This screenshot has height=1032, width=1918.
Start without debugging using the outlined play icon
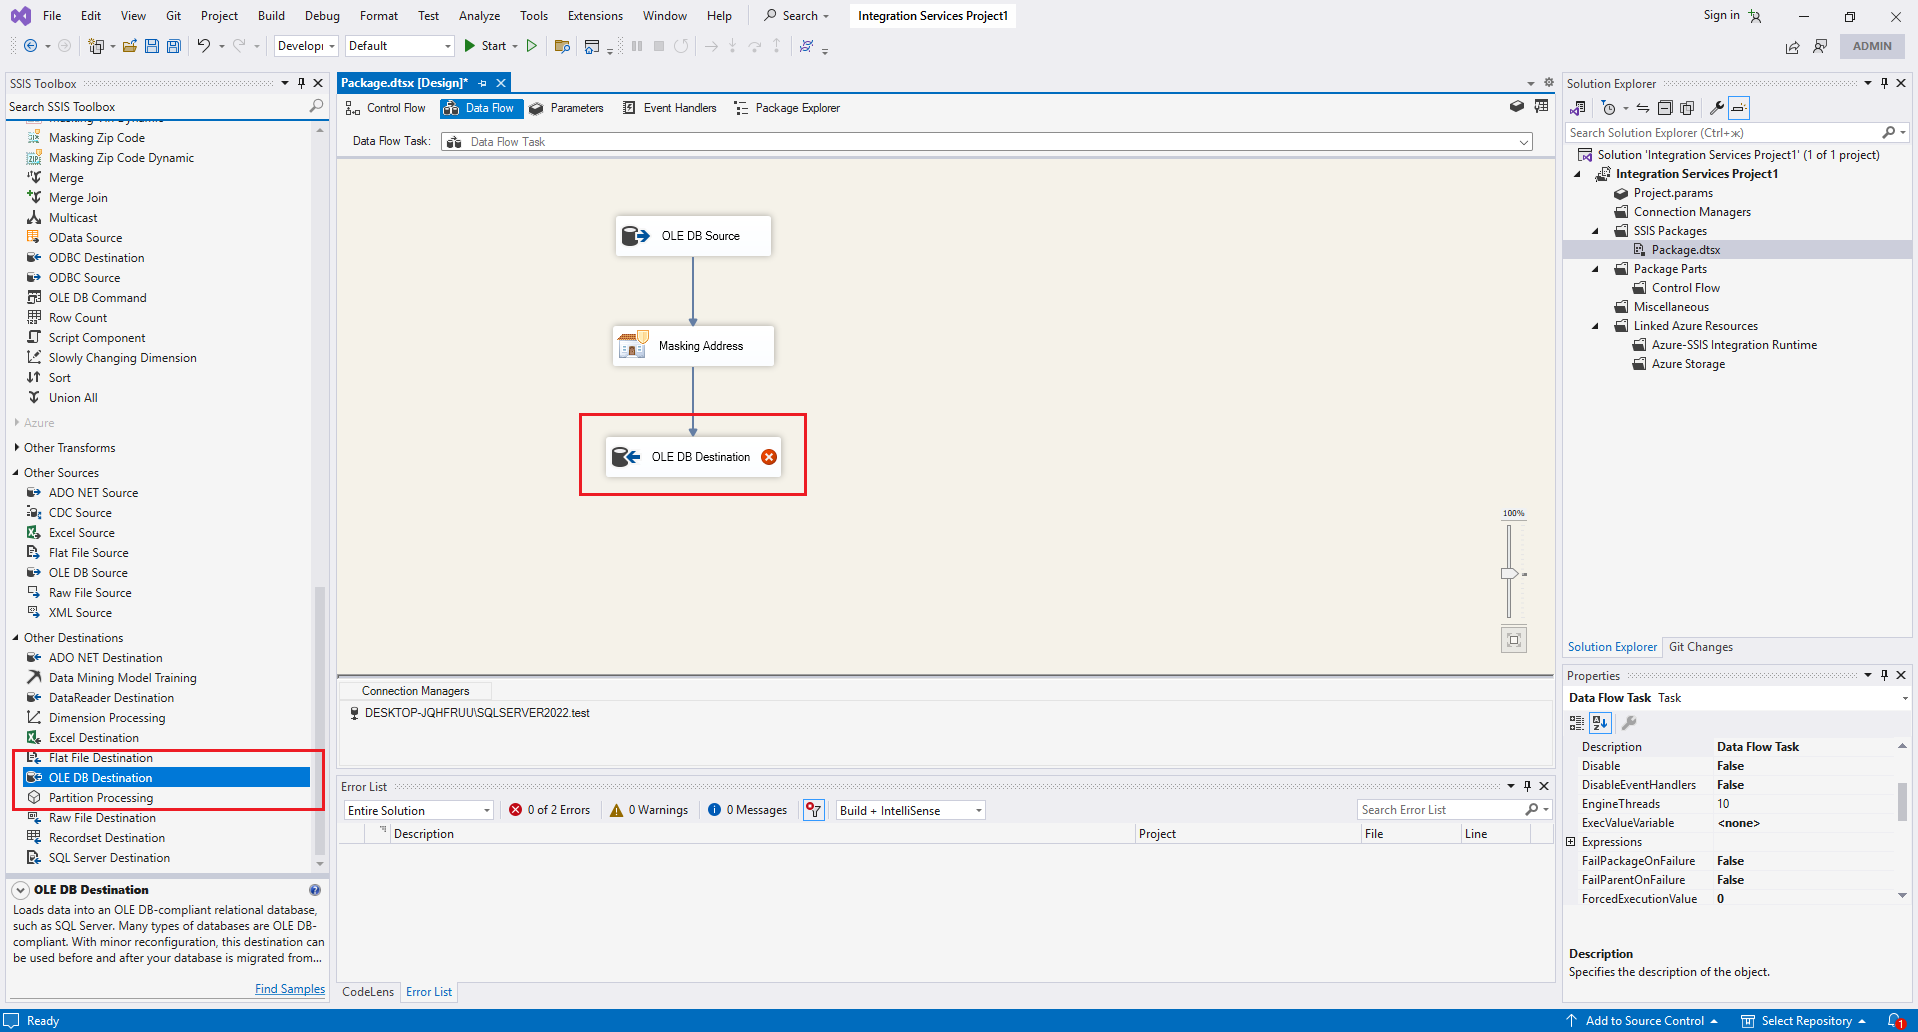tap(532, 46)
